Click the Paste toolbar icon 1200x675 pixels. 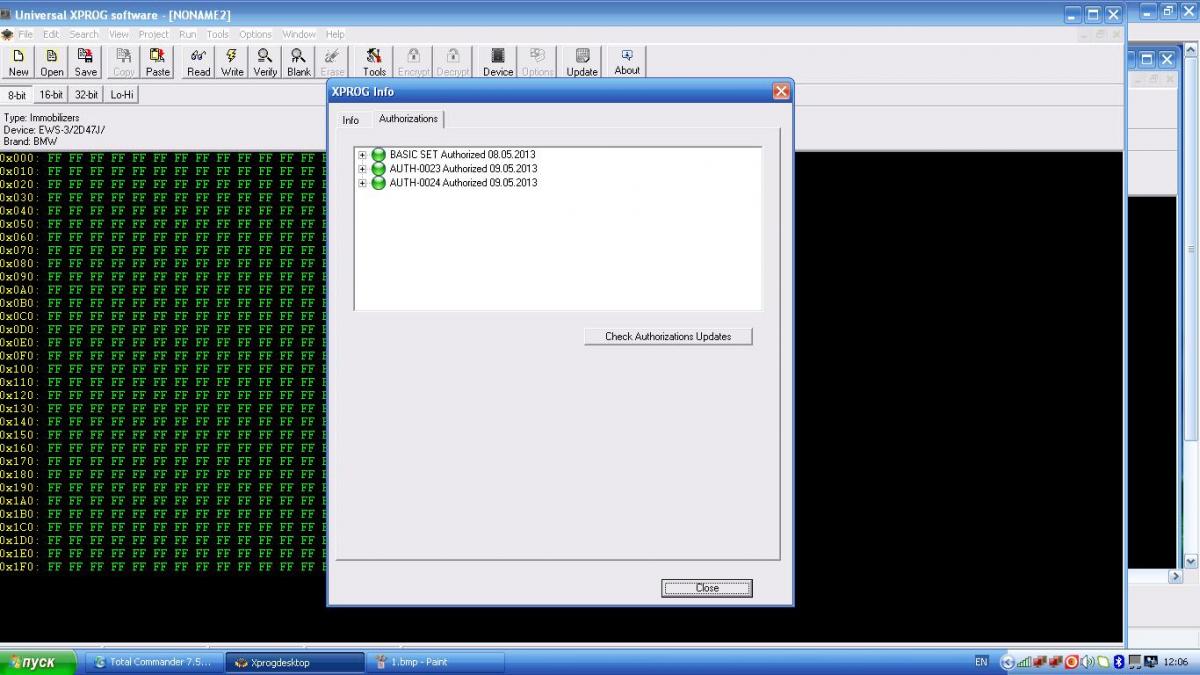point(158,62)
